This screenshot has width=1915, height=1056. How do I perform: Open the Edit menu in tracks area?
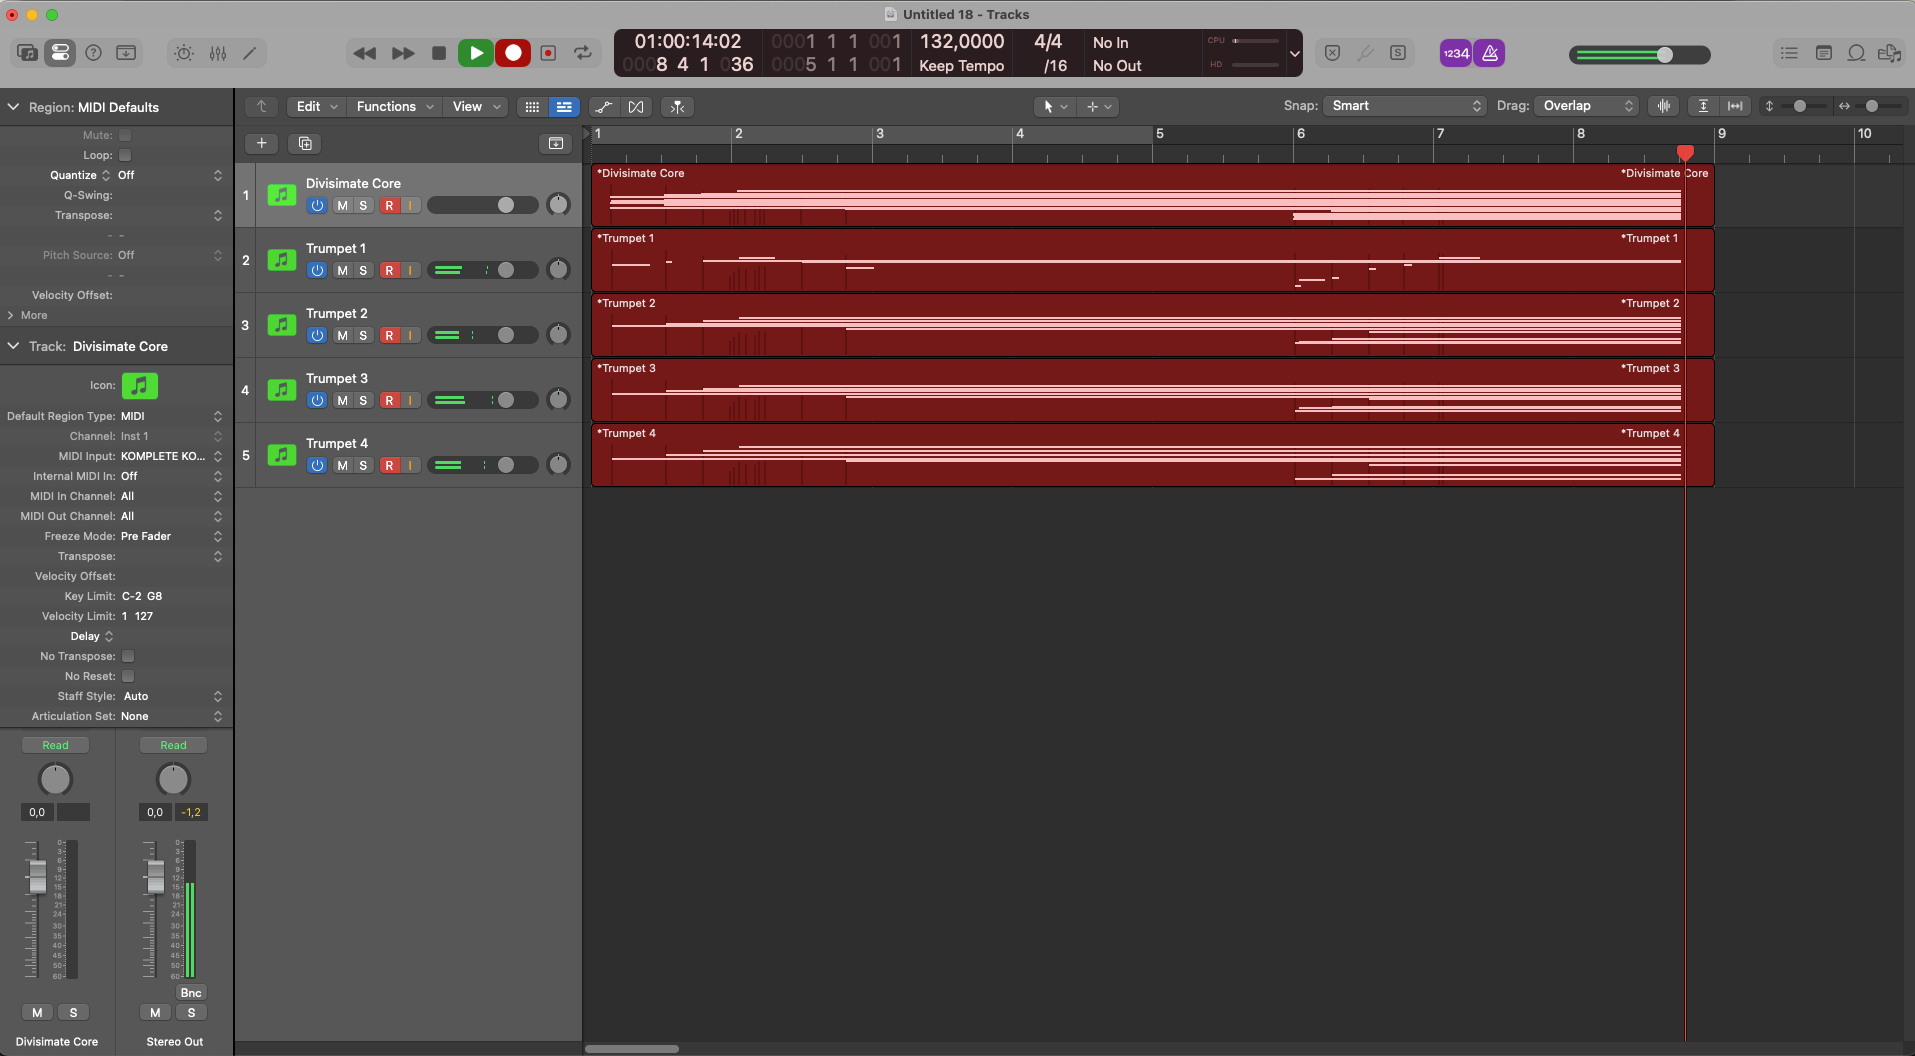tap(316, 106)
